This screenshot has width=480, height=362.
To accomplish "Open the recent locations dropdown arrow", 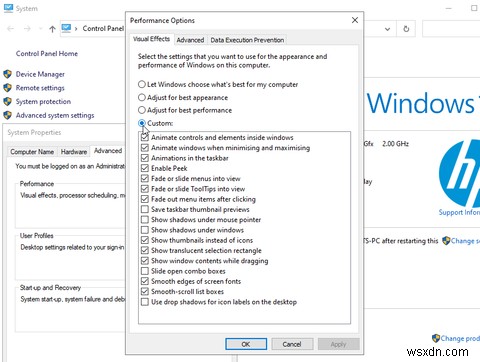I will point(40,29).
